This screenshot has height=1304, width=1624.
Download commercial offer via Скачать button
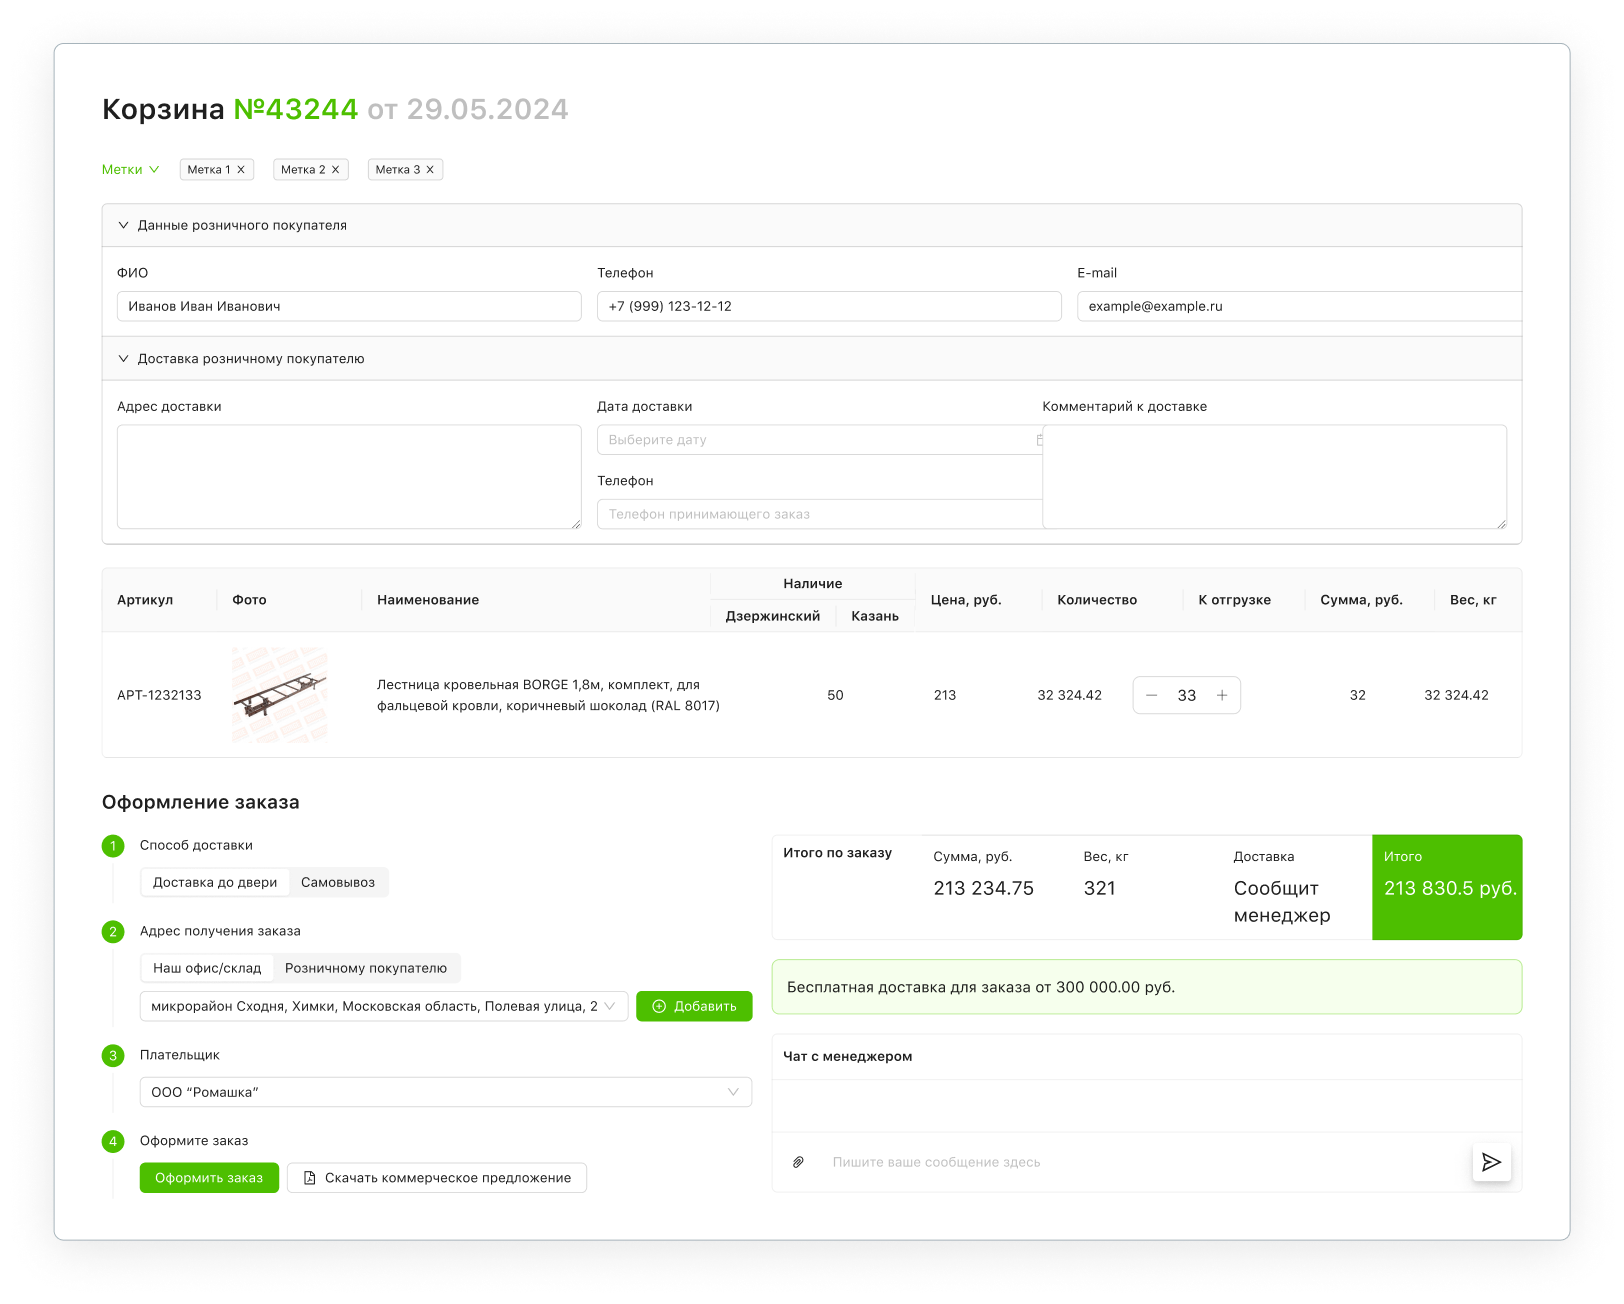pos(437,1178)
